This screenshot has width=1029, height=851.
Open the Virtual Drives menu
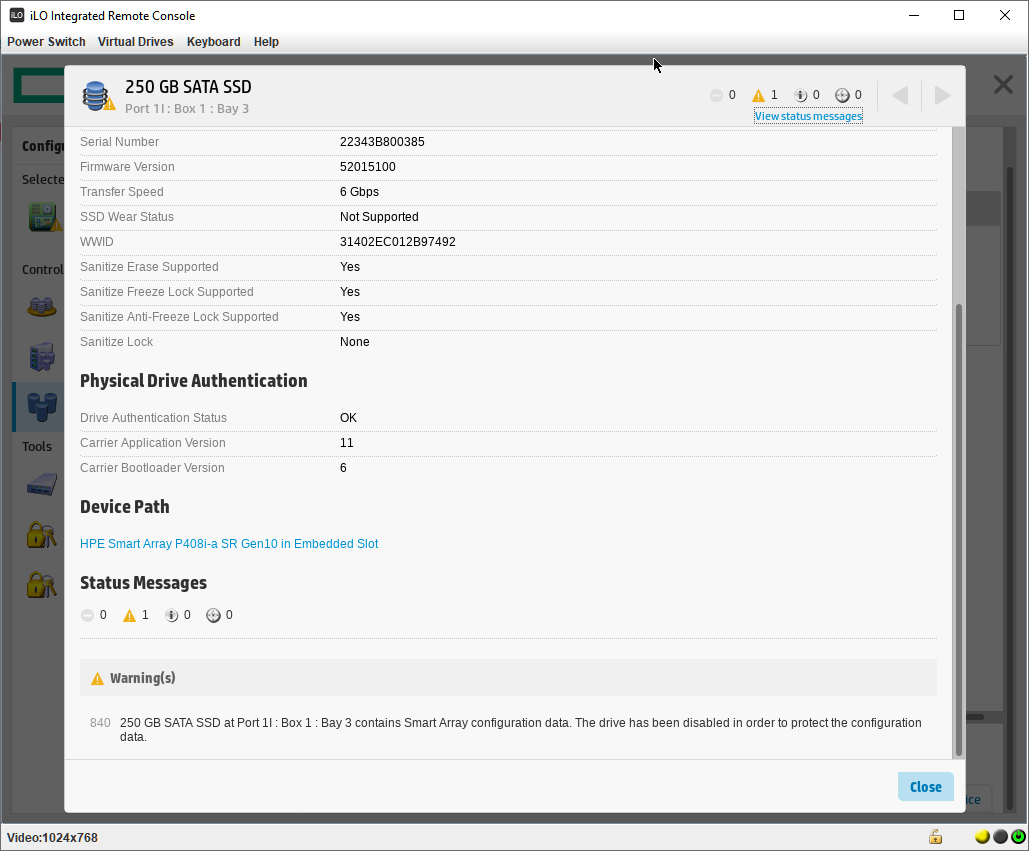[135, 41]
